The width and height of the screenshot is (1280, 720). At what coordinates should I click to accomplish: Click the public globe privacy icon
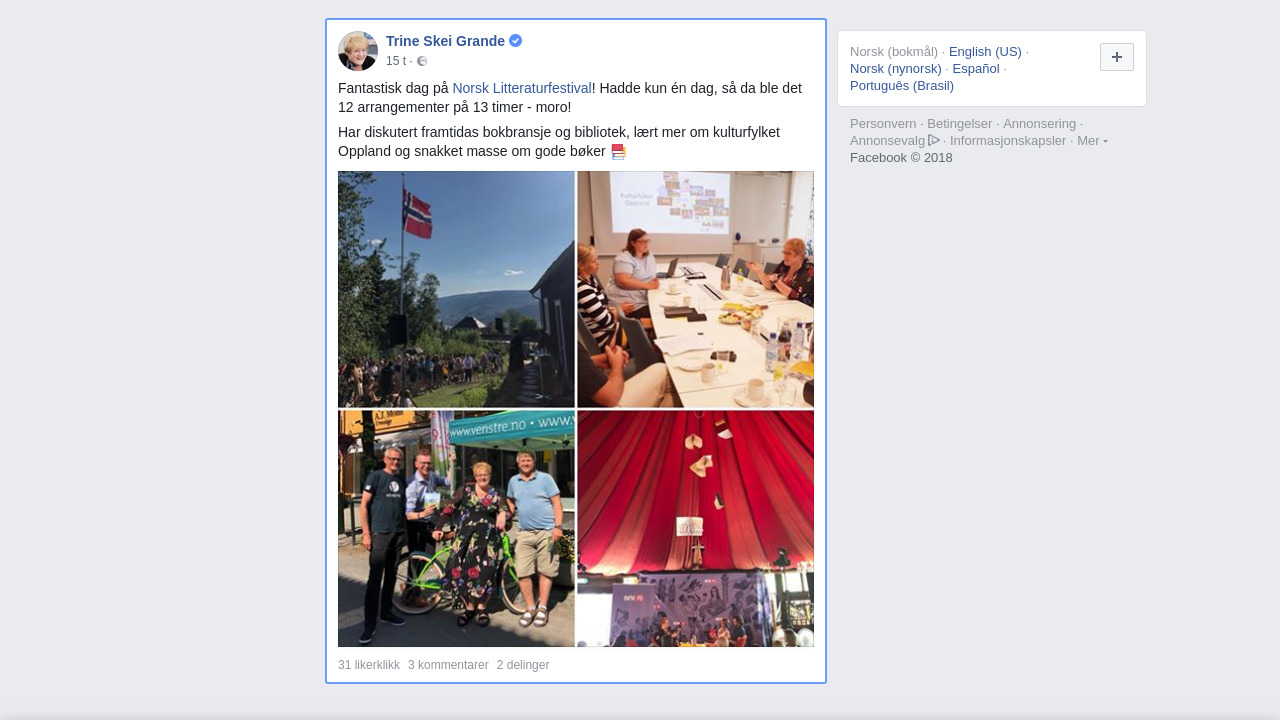[x=422, y=61]
